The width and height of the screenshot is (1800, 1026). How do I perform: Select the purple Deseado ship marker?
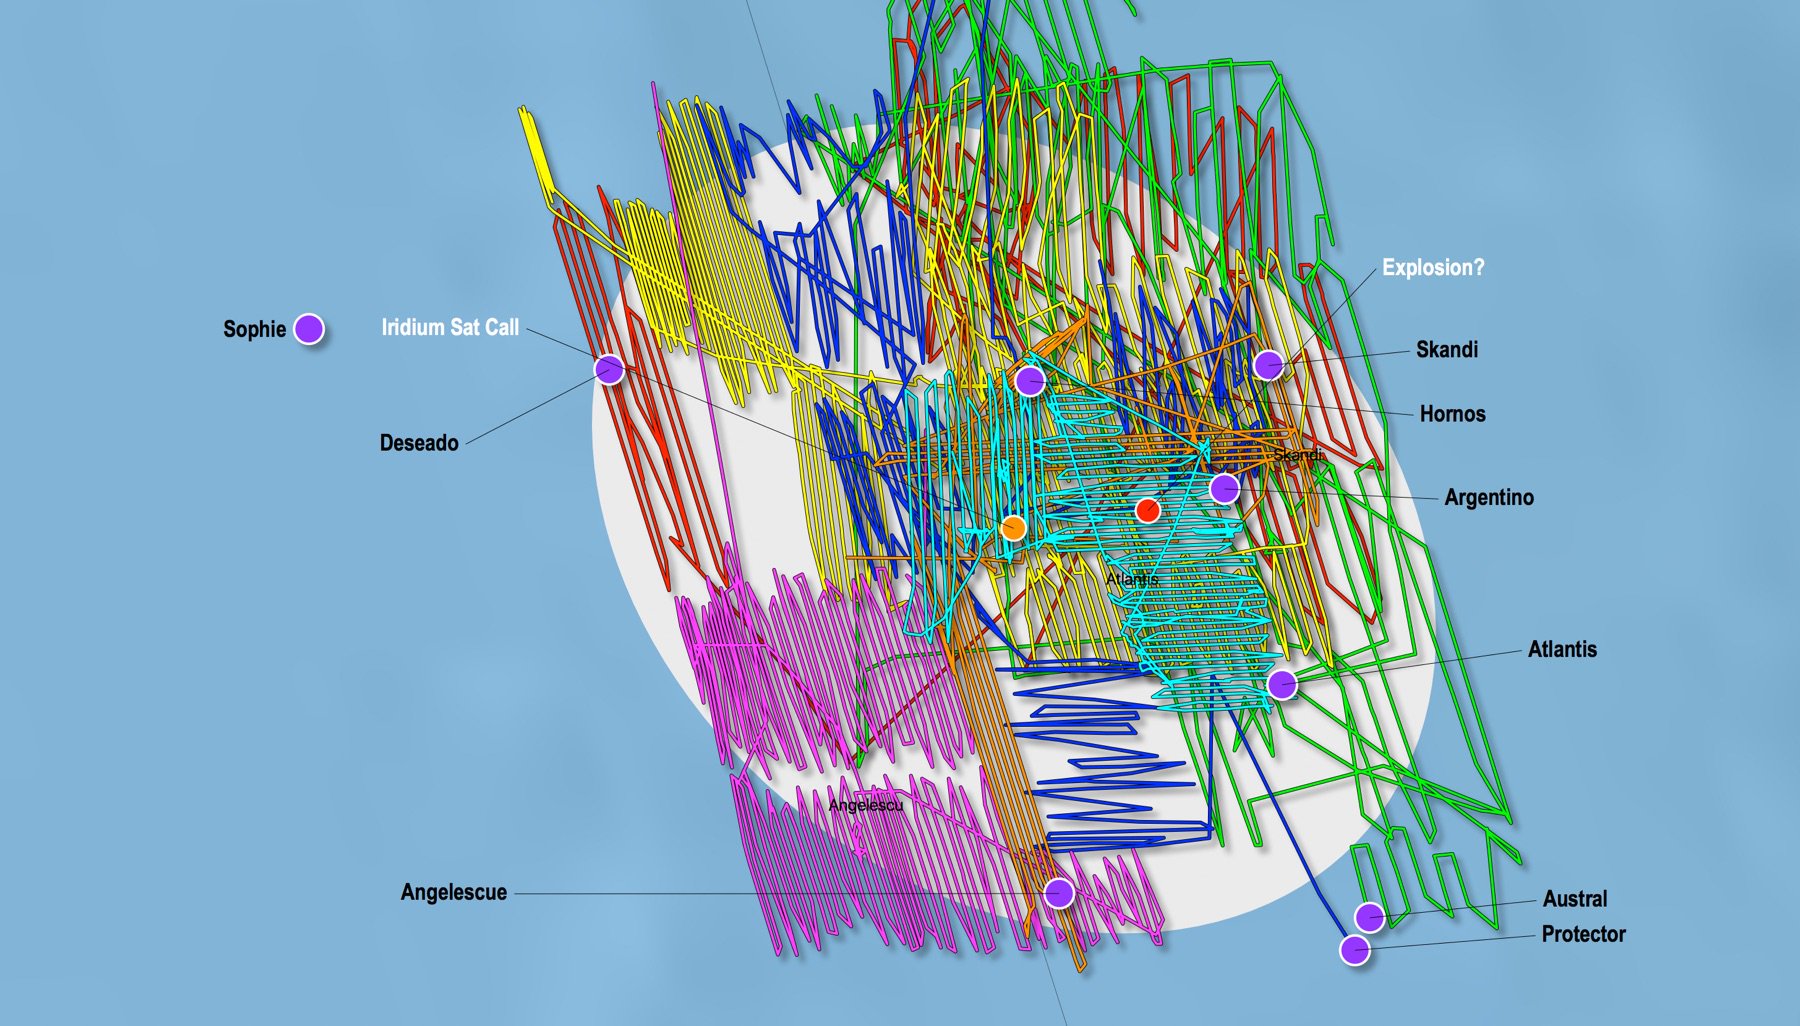click(610, 369)
